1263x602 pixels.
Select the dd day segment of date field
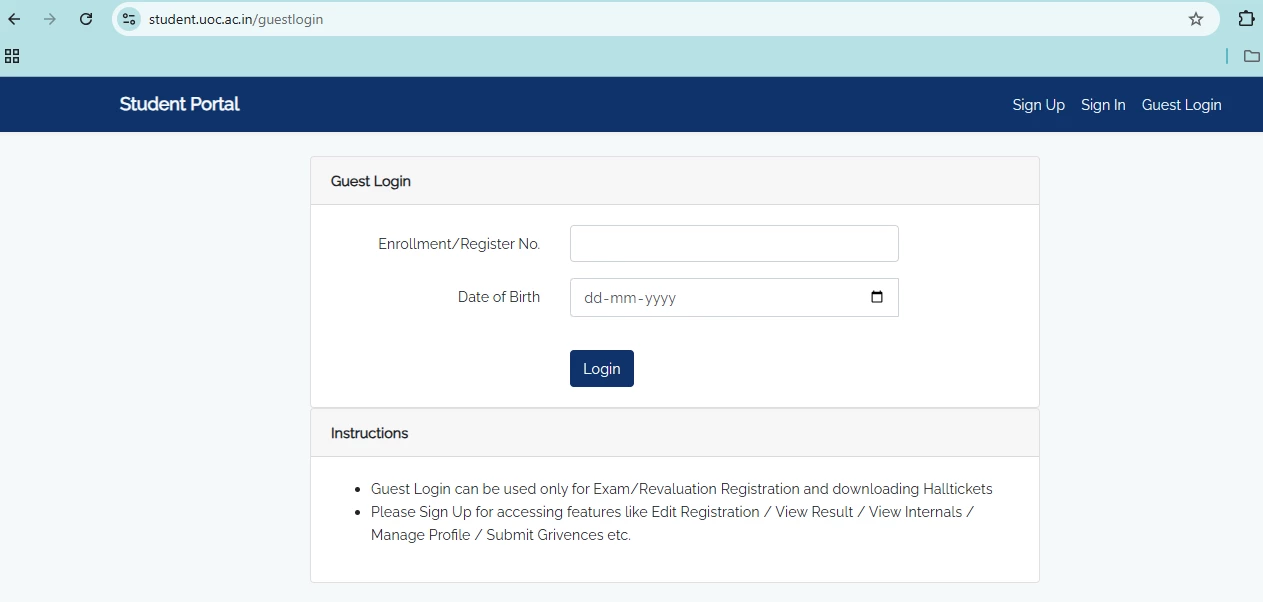593,298
